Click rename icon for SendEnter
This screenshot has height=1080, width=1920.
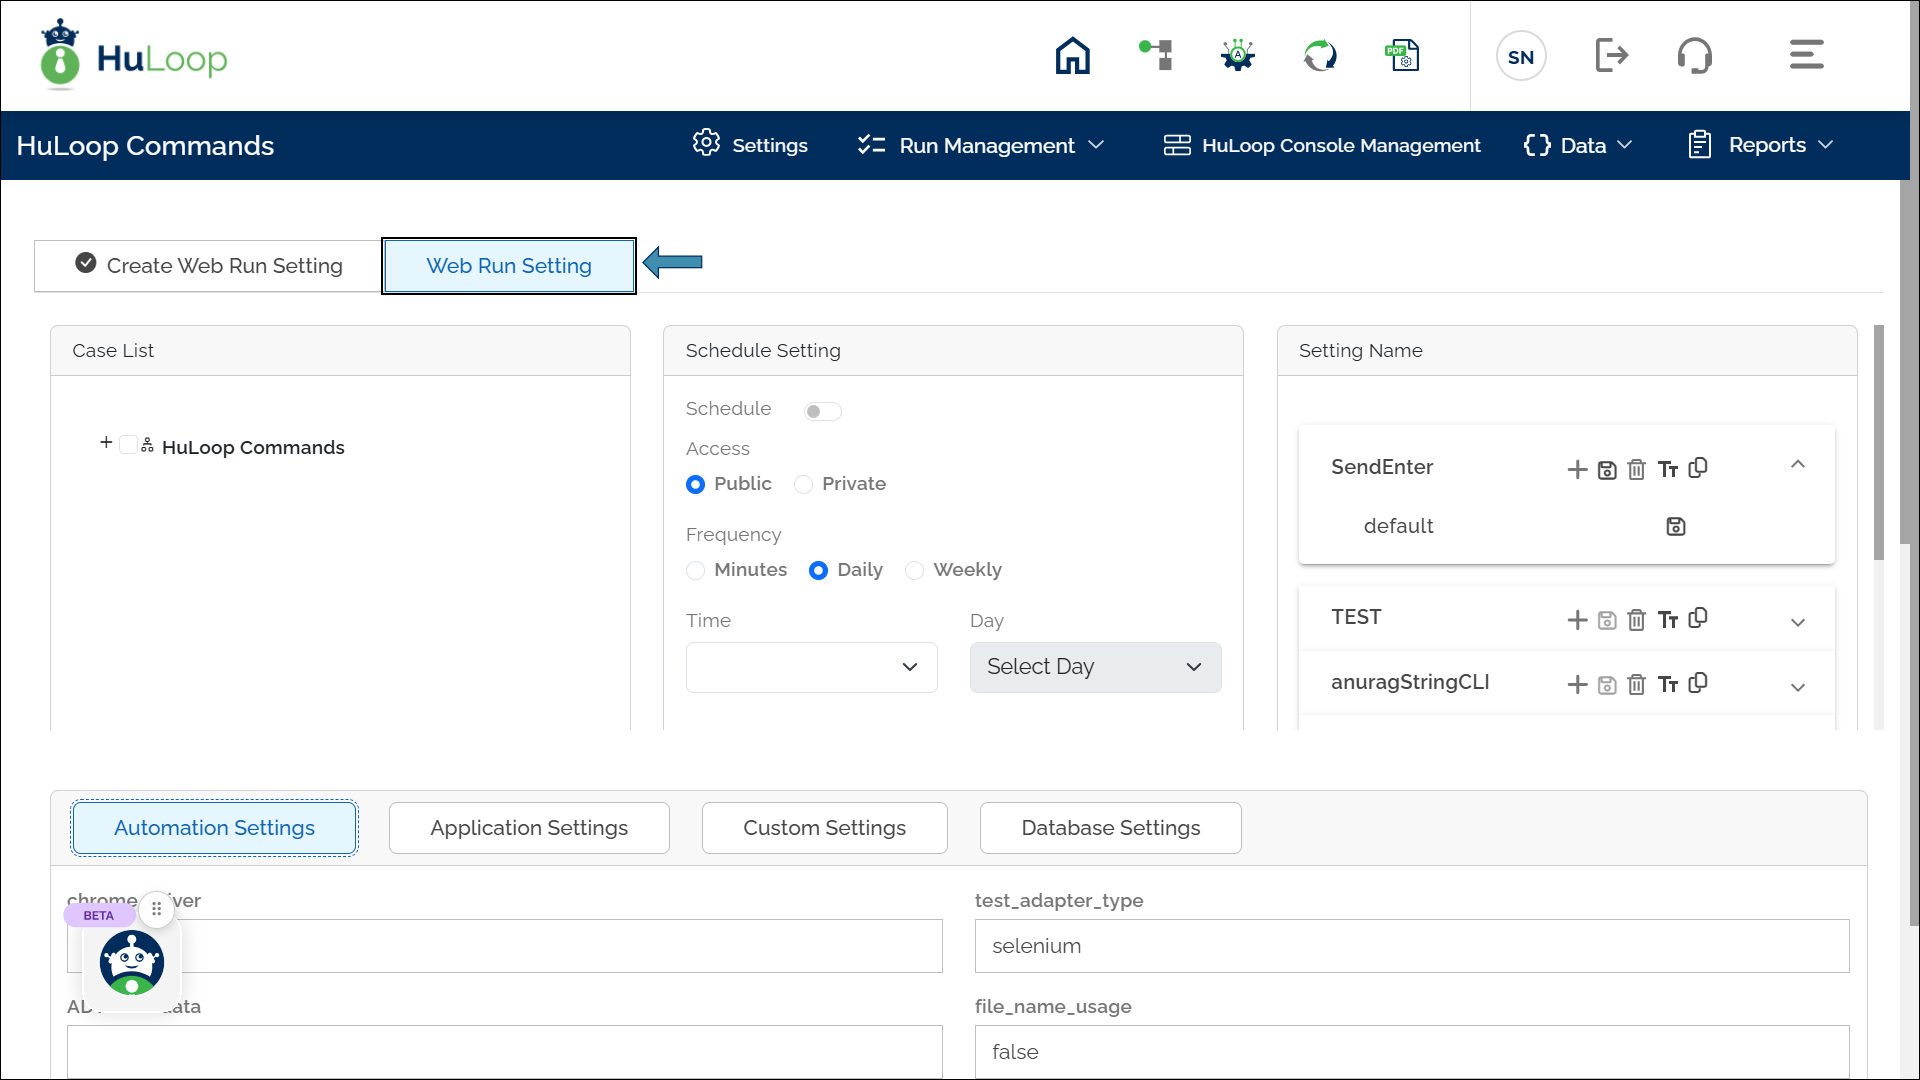click(x=1667, y=469)
